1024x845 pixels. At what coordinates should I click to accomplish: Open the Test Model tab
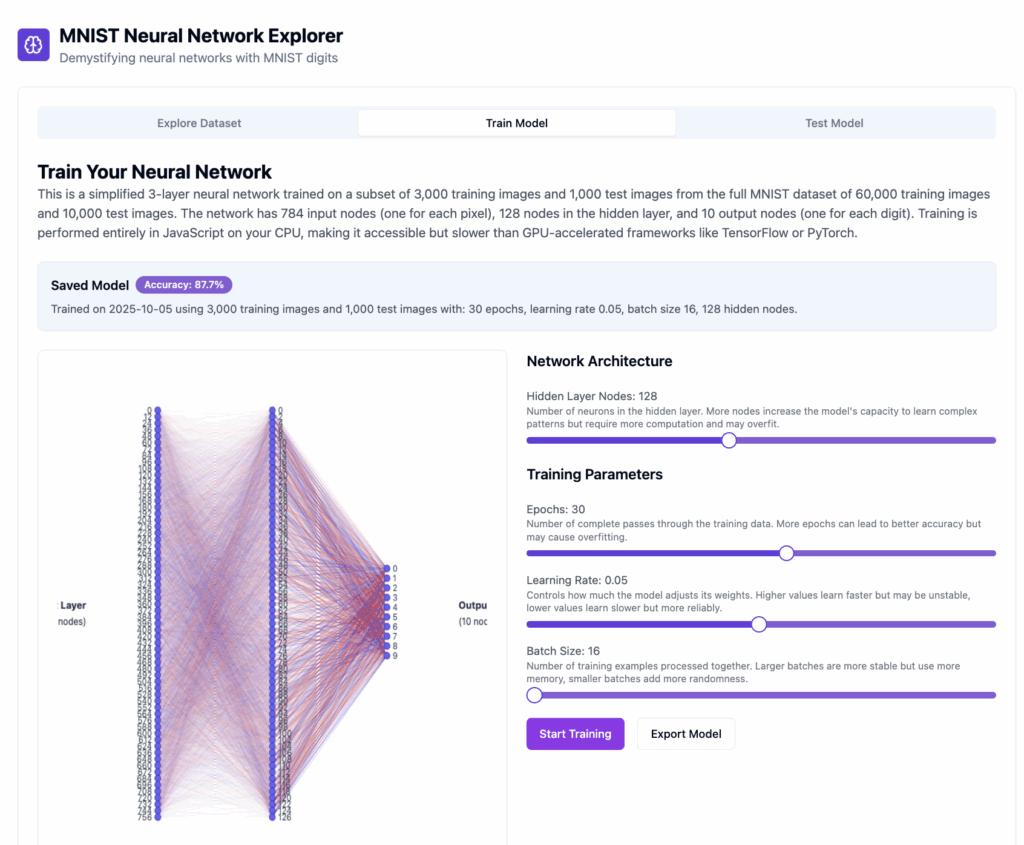(x=834, y=123)
